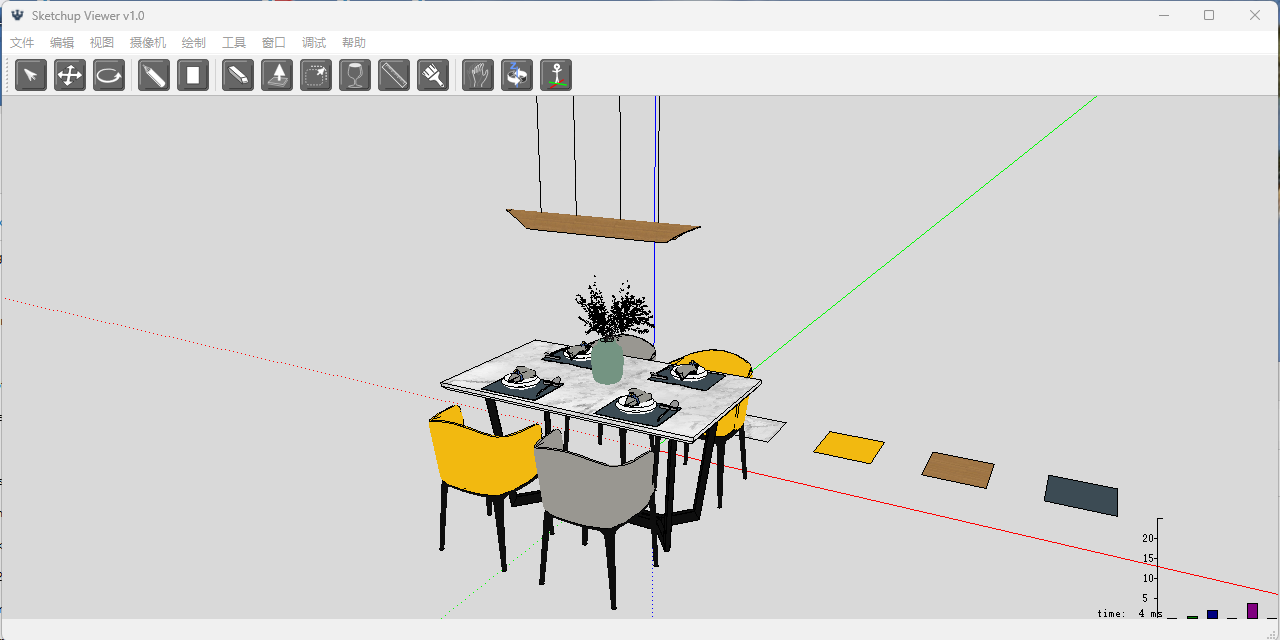Pick the Line drawing tool
Viewport: 1280px width, 640px height.
coord(153,75)
